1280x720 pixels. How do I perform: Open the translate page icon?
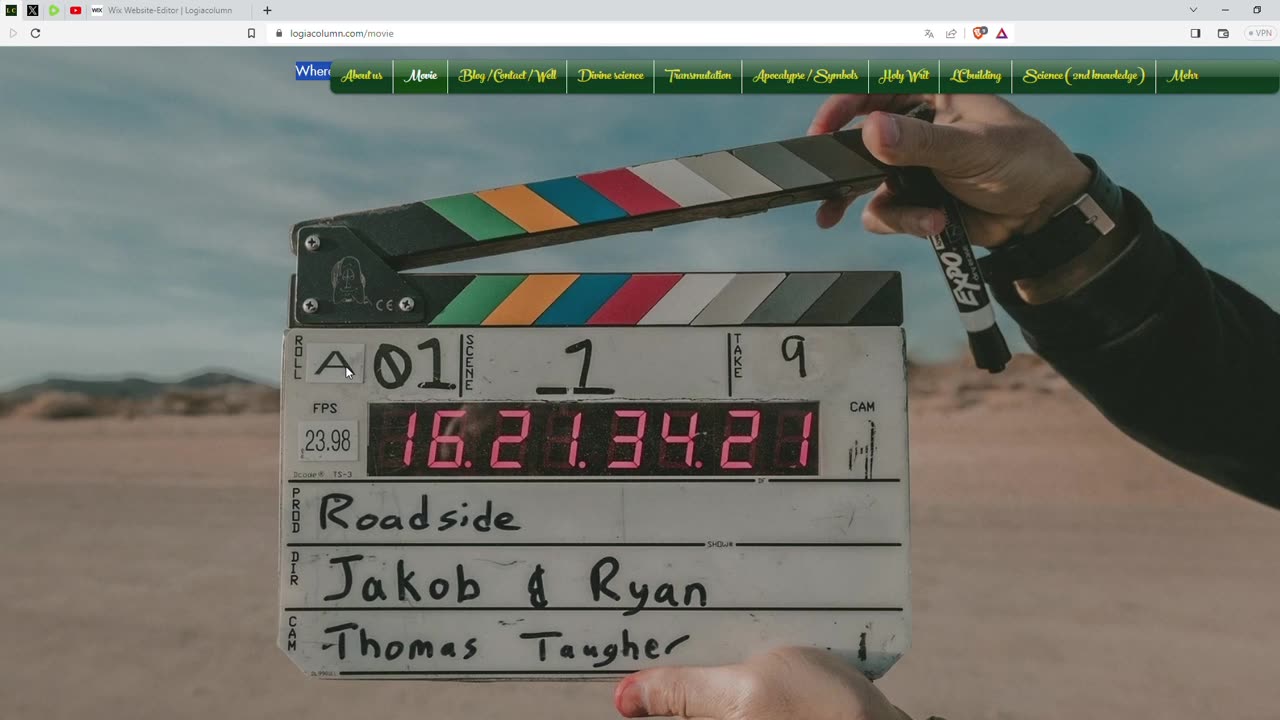929,33
